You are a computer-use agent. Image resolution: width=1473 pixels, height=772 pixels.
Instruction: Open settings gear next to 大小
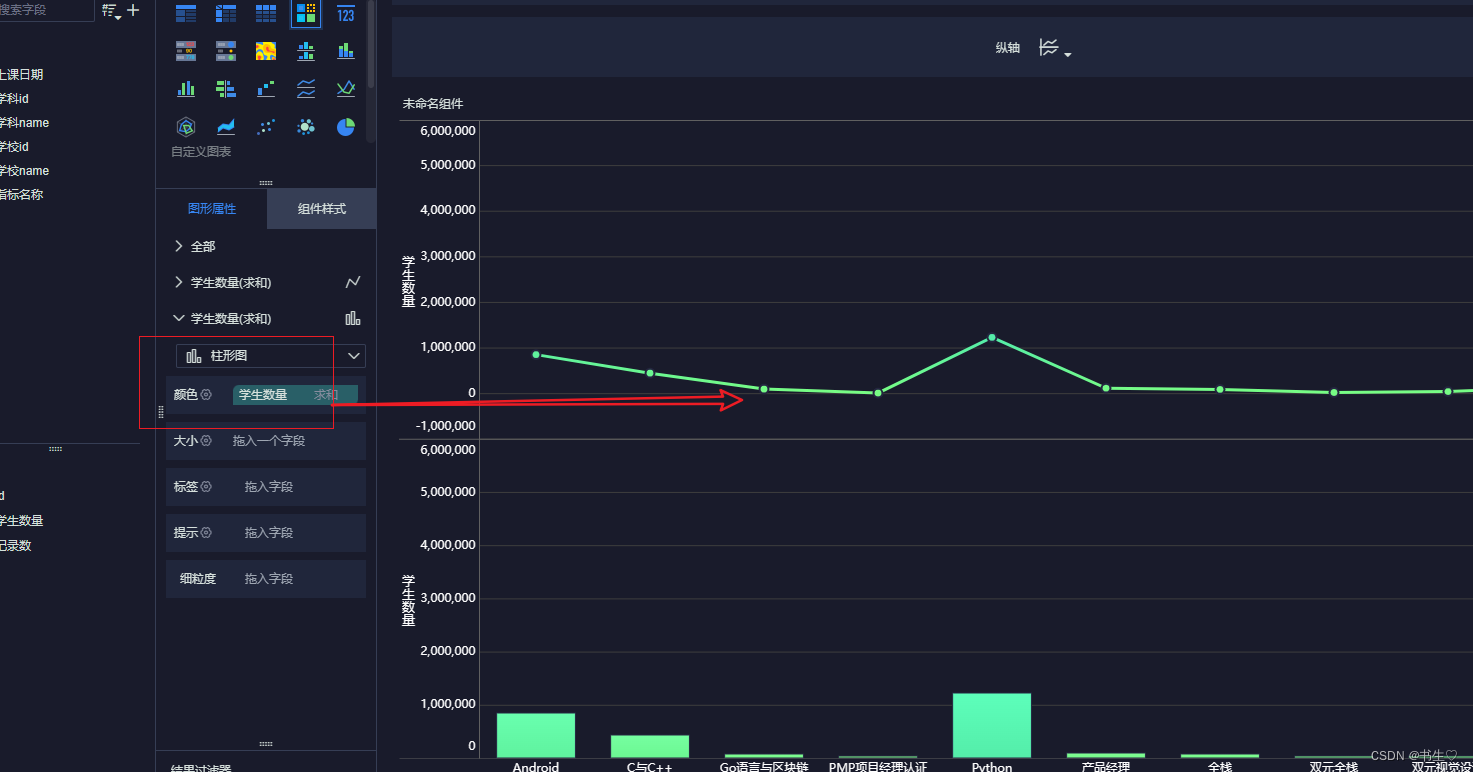pos(206,441)
